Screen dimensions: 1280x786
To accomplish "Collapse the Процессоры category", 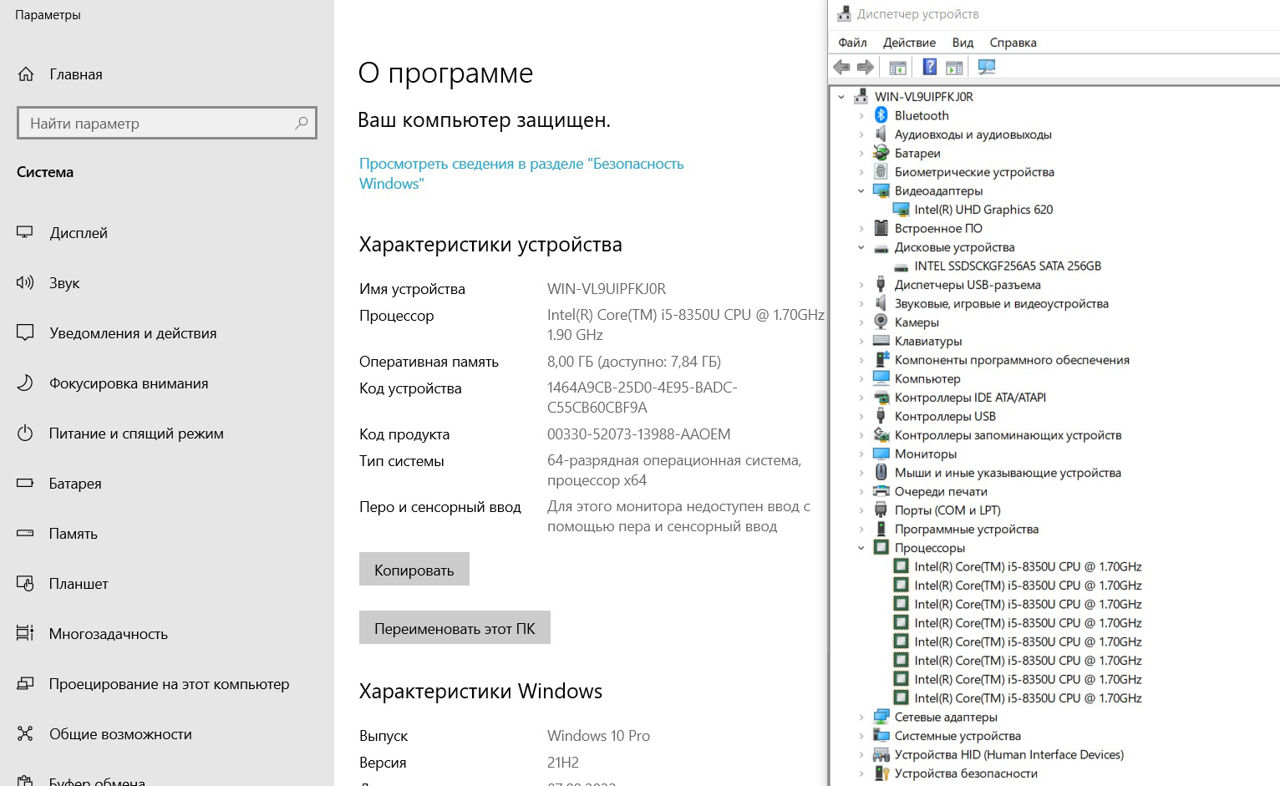I will [861, 548].
